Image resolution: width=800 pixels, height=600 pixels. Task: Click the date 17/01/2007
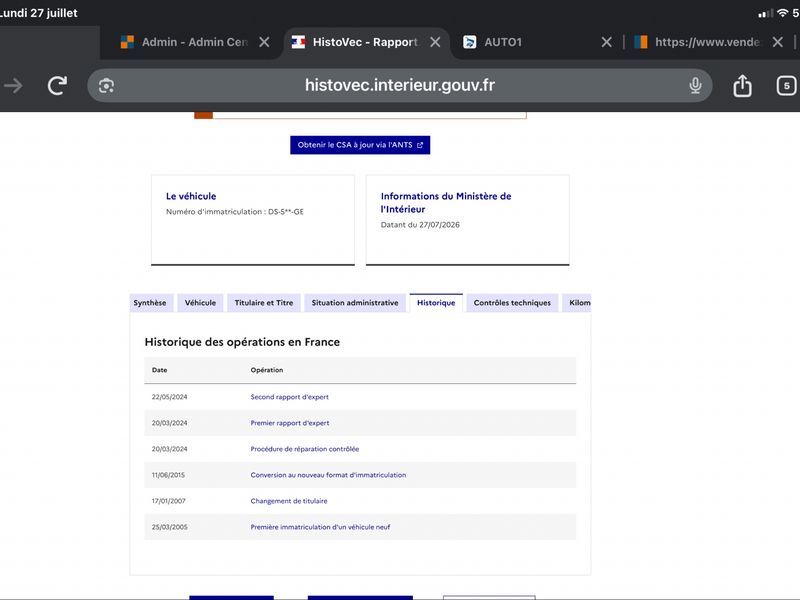168,501
